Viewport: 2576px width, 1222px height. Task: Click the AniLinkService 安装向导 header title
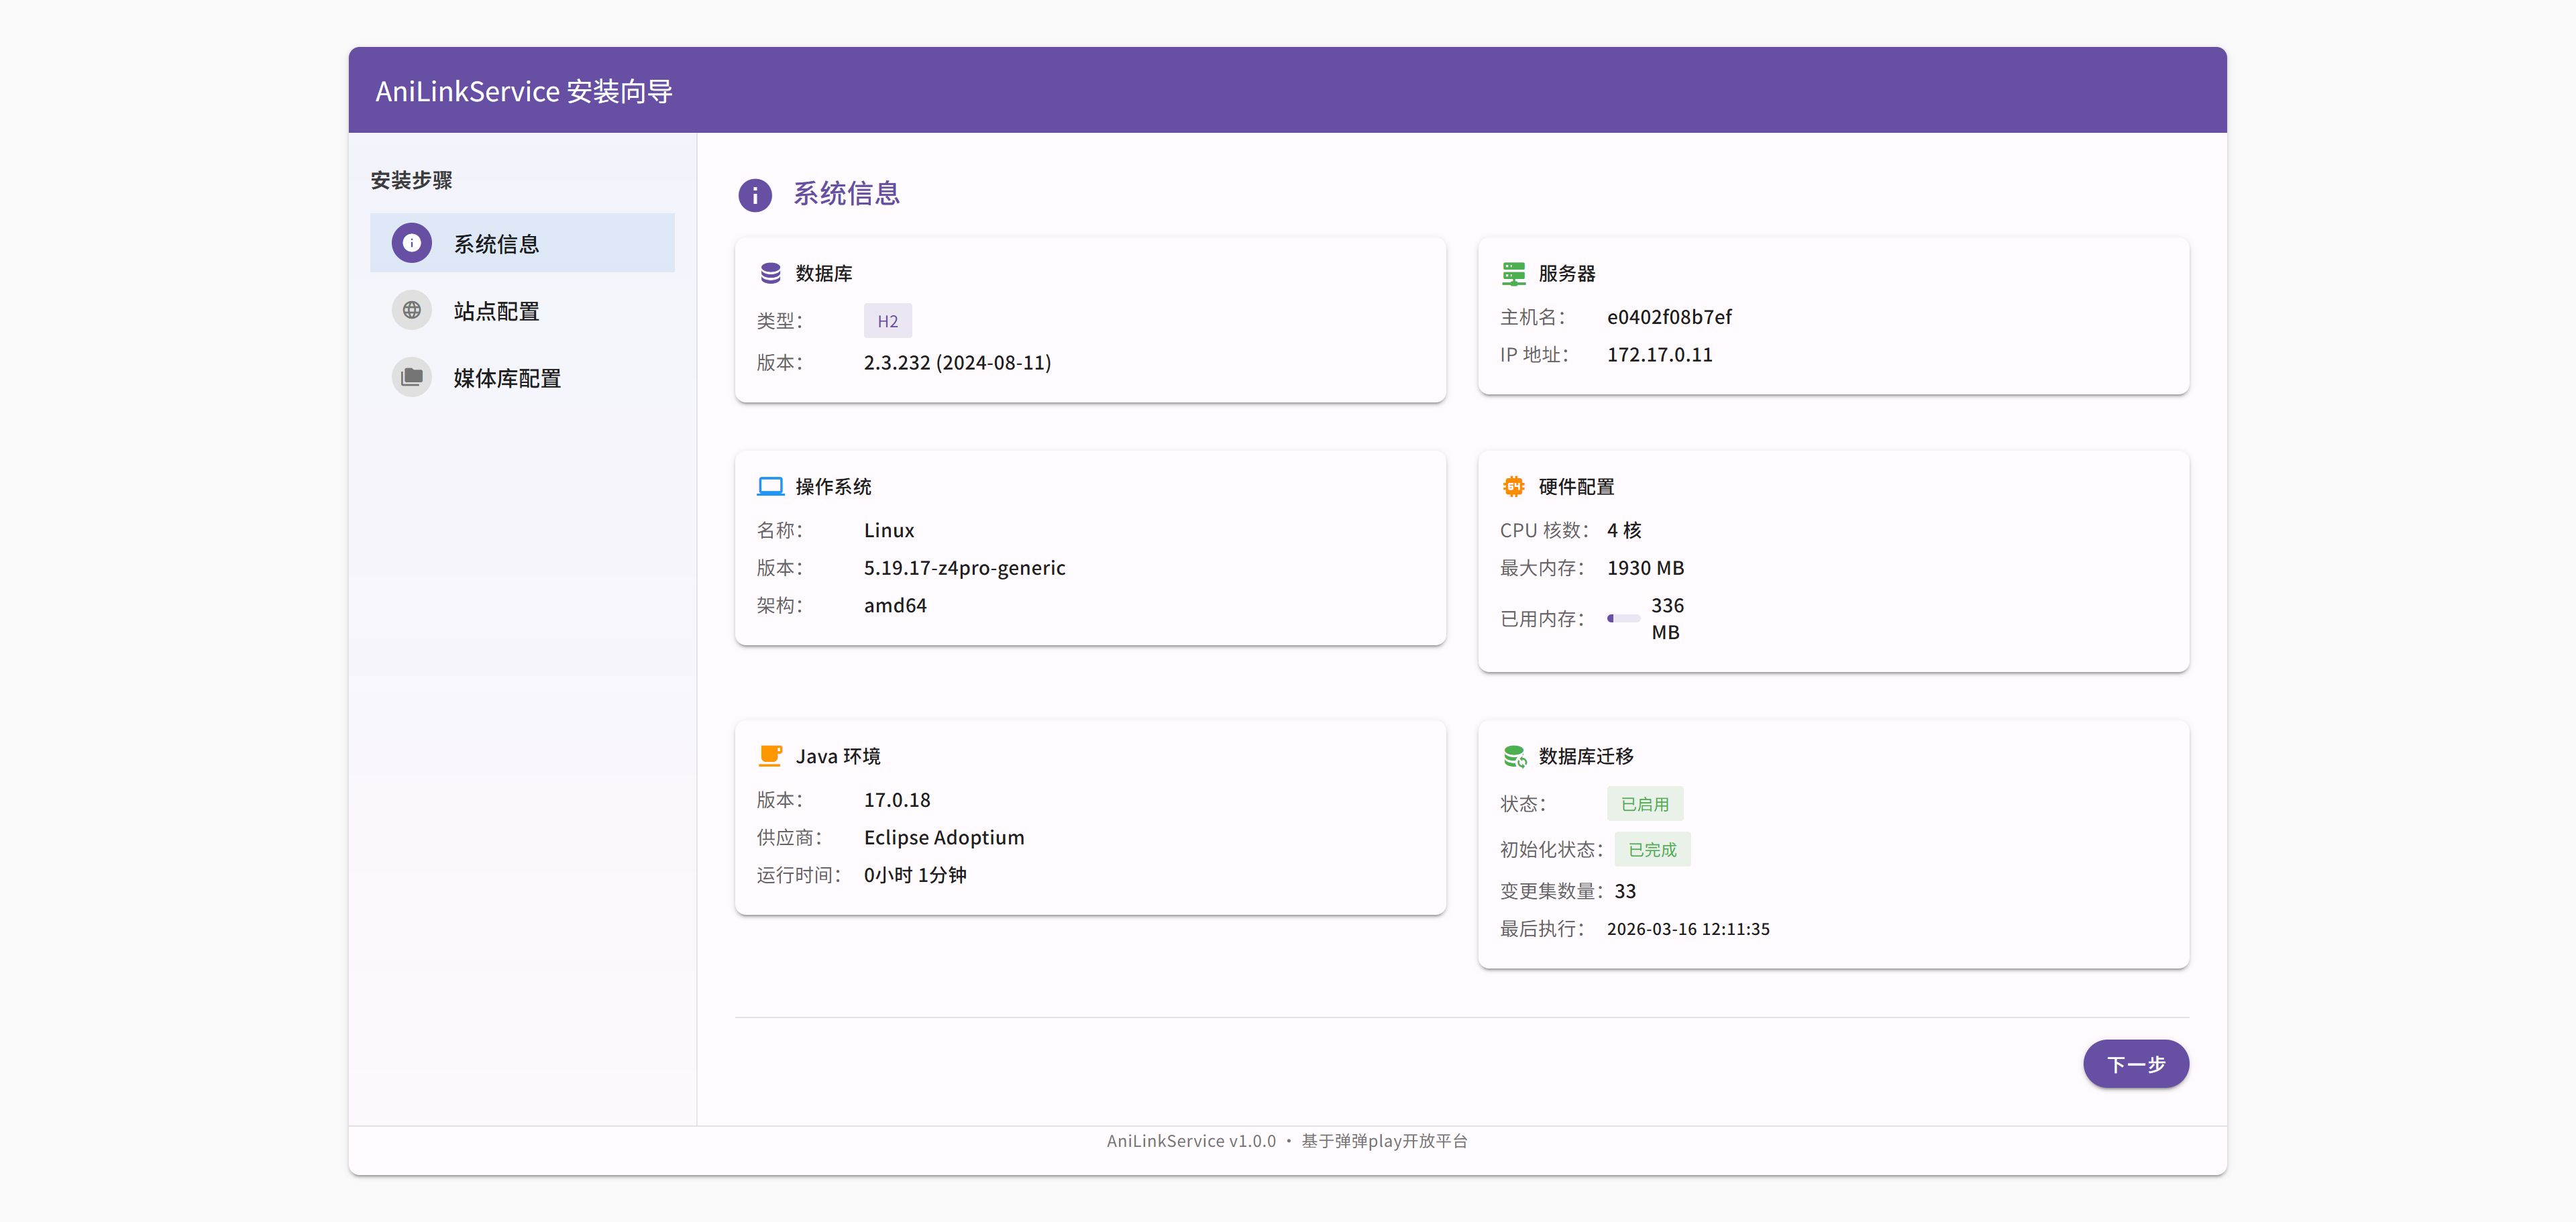pos(523,91)
